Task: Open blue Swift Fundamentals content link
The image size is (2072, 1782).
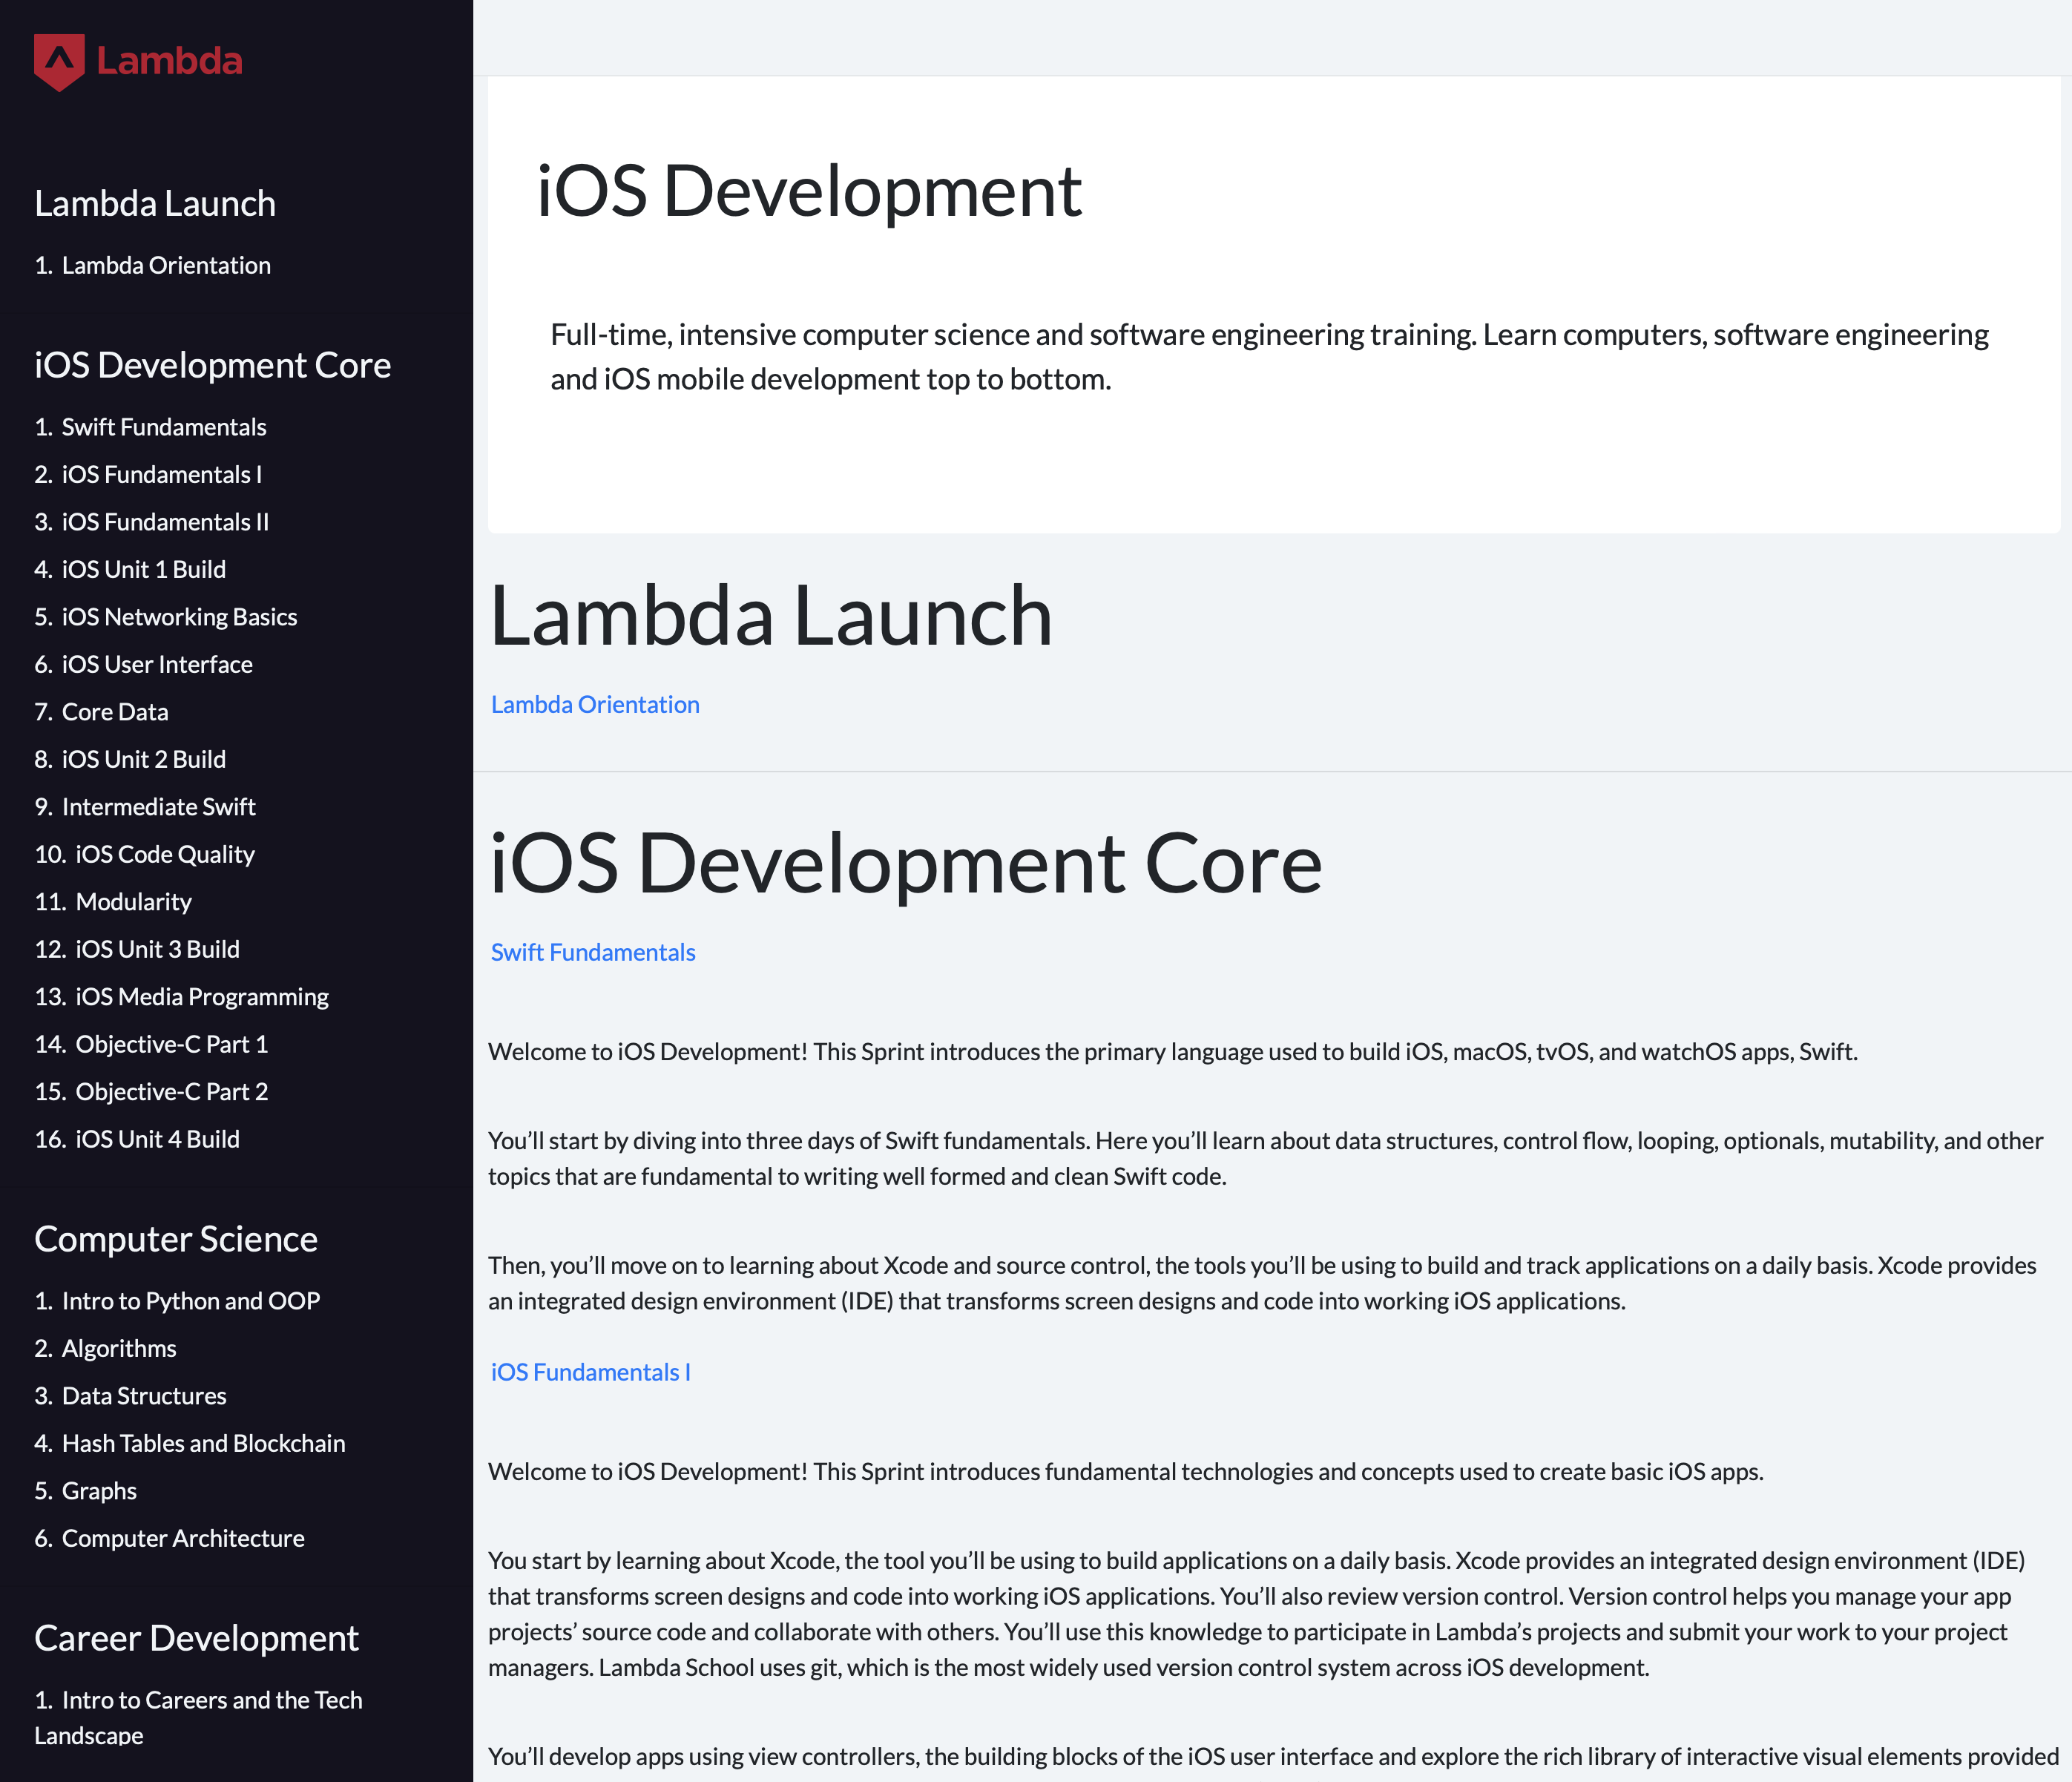Action: click(593, 952)
